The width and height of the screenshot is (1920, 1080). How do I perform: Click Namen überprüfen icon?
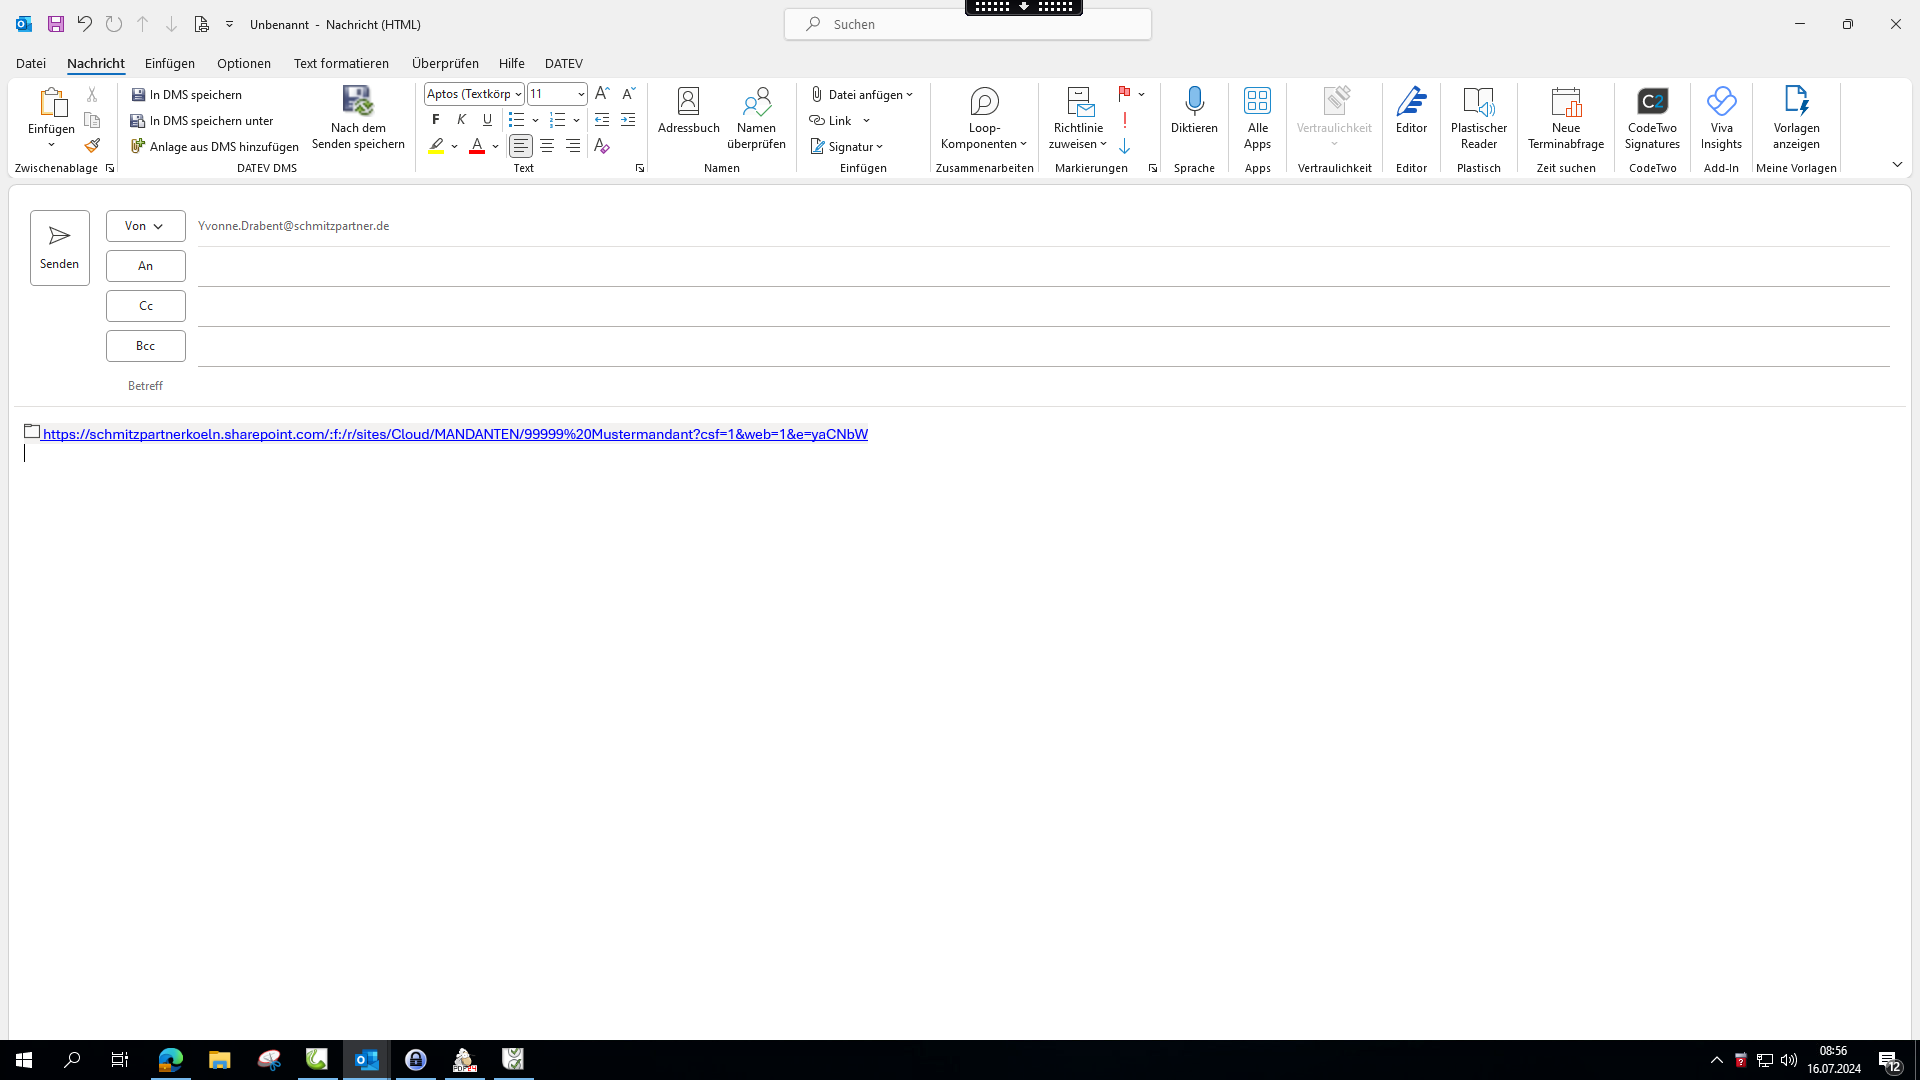coord(756,101)
